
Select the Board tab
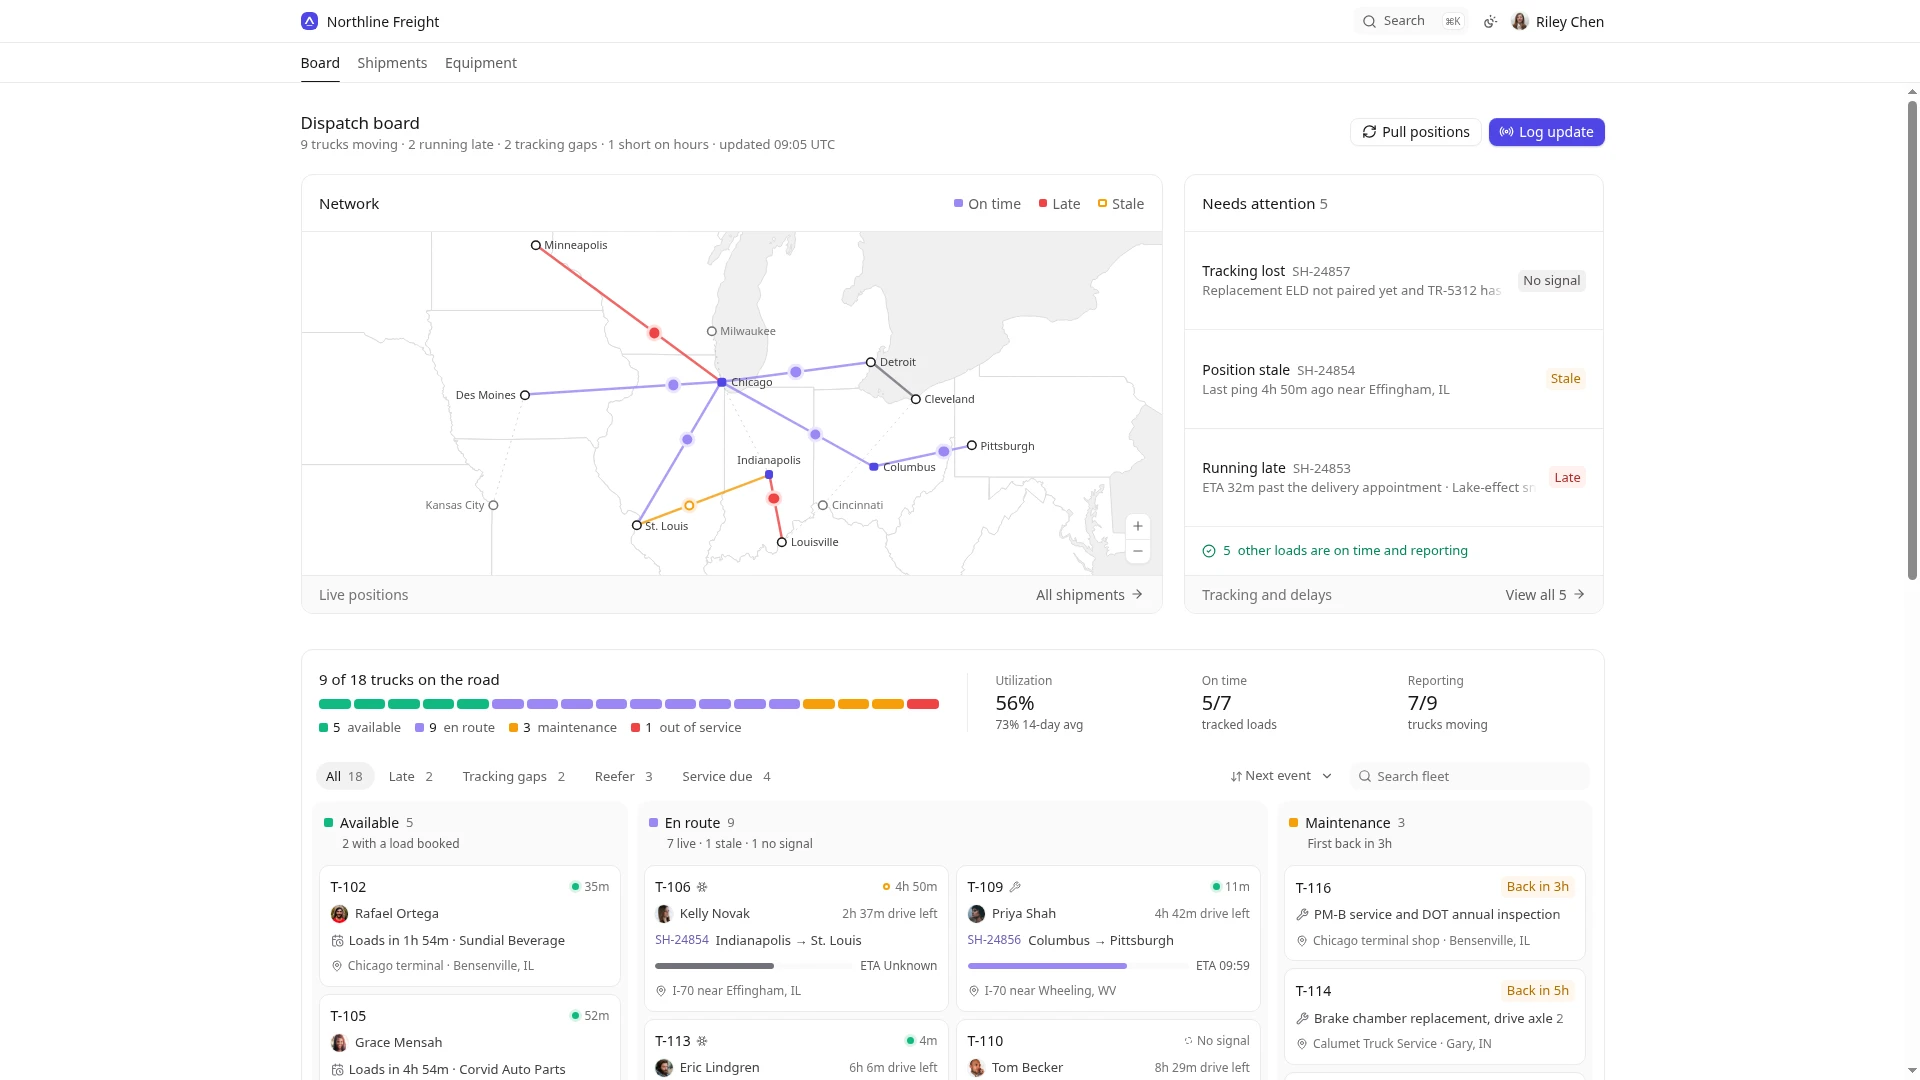point(320,63)
